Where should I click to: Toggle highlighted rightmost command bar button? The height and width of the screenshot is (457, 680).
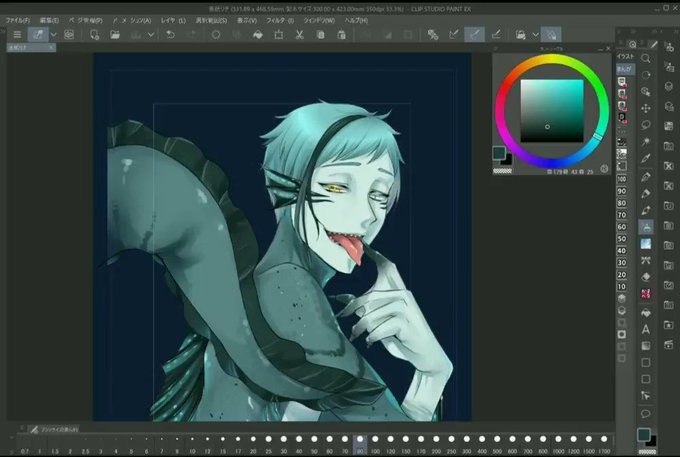551,35
